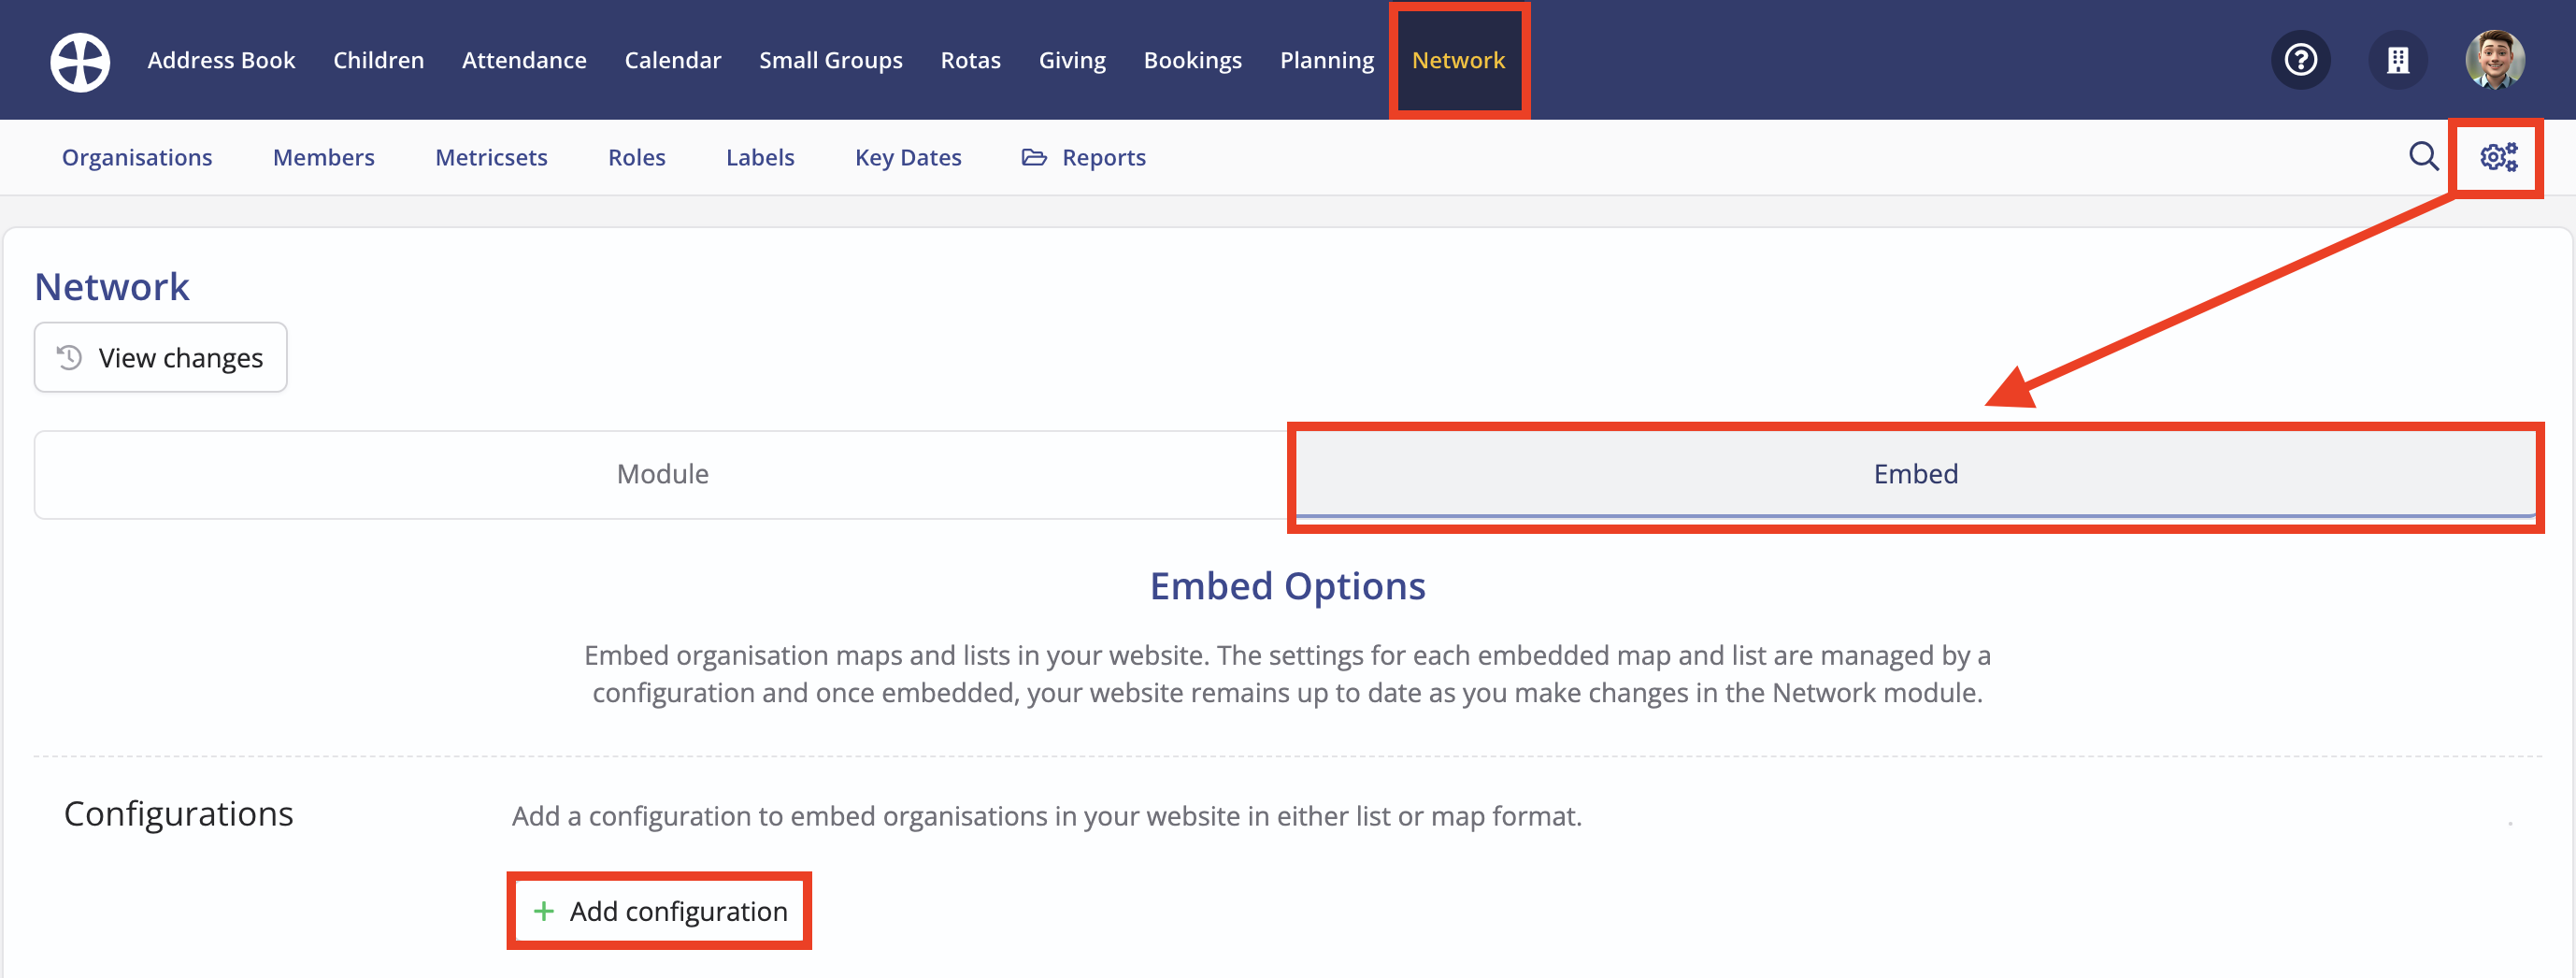Open the Metricsets section

tap(491, 157)
